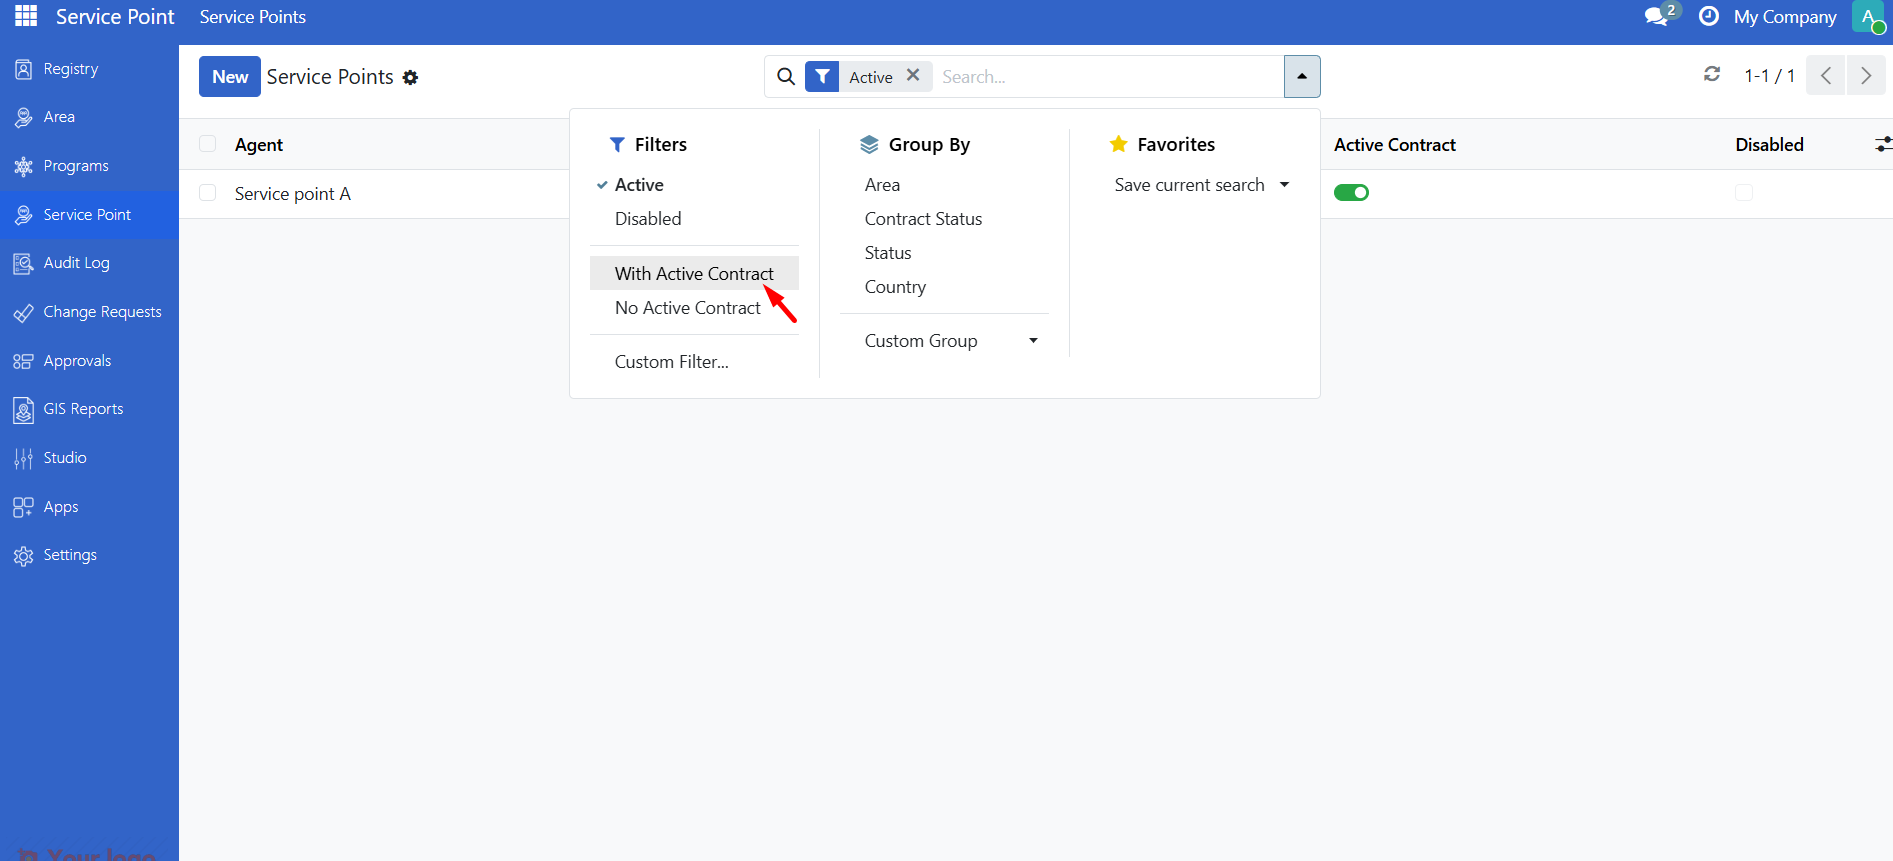Go to previous page arrow
The image size is (1893, 861).
(x=1825, y=76)
